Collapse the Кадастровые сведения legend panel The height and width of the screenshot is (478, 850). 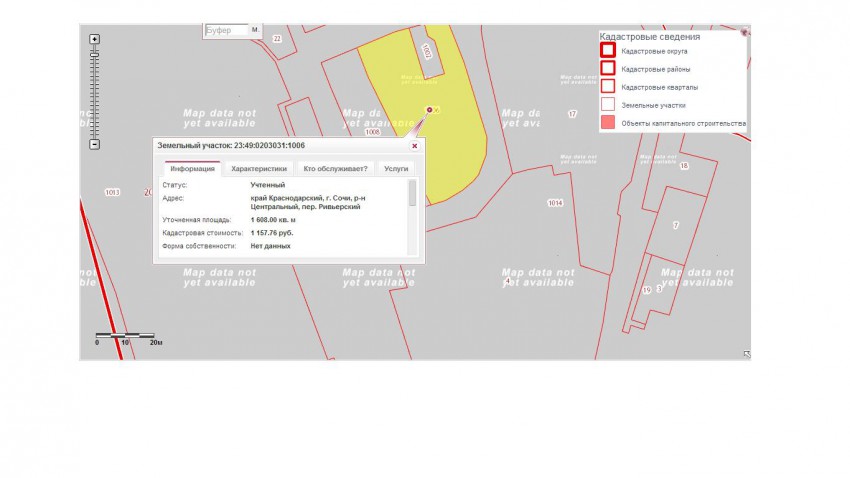click(x=744, y=33)
